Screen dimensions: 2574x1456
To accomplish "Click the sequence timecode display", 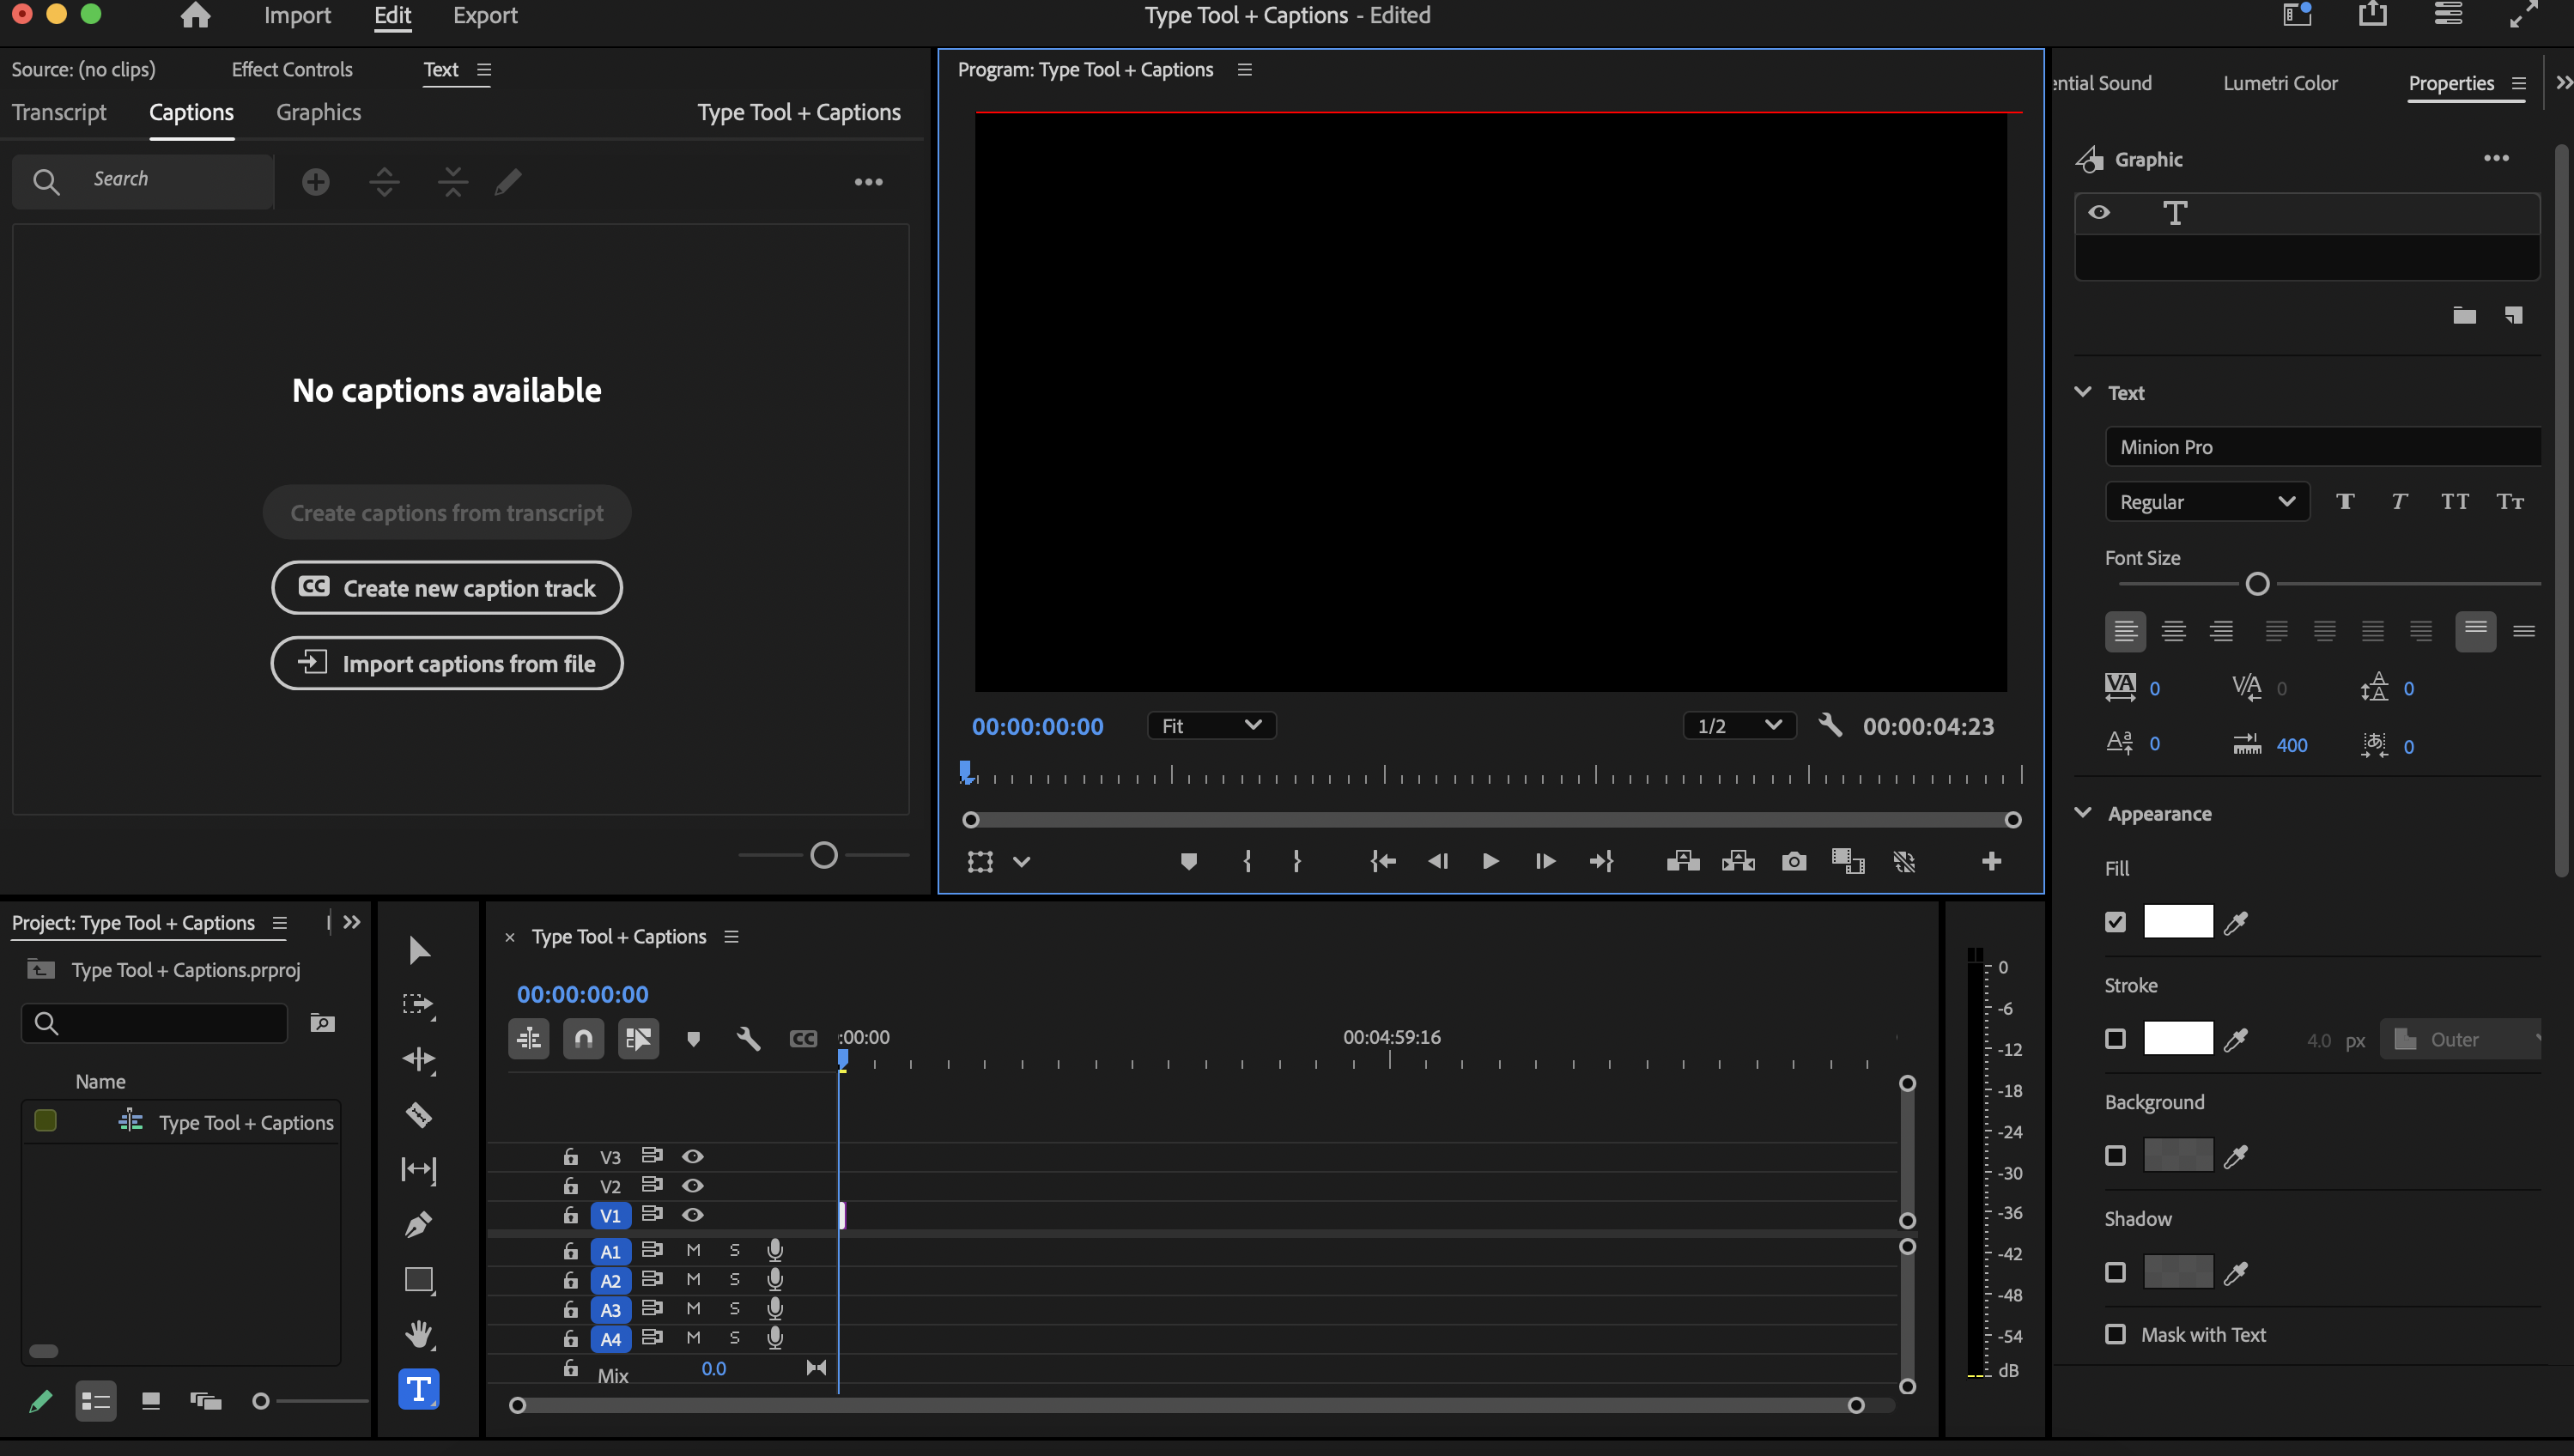I will click(583, 993).
